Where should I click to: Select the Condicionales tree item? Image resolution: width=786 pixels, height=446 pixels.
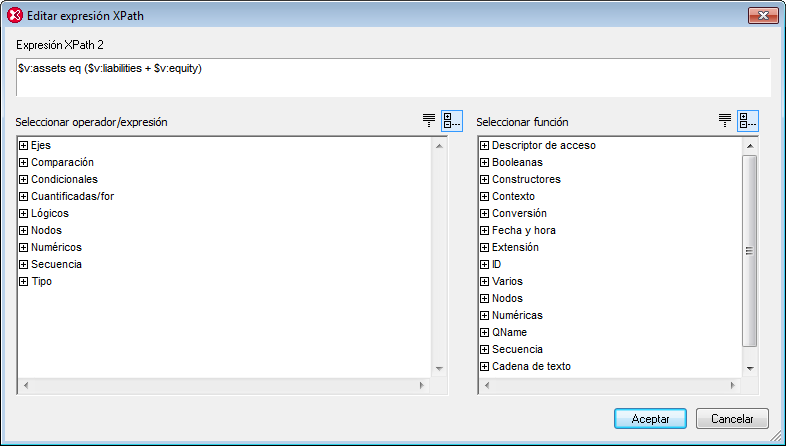(x=64, y=180)
